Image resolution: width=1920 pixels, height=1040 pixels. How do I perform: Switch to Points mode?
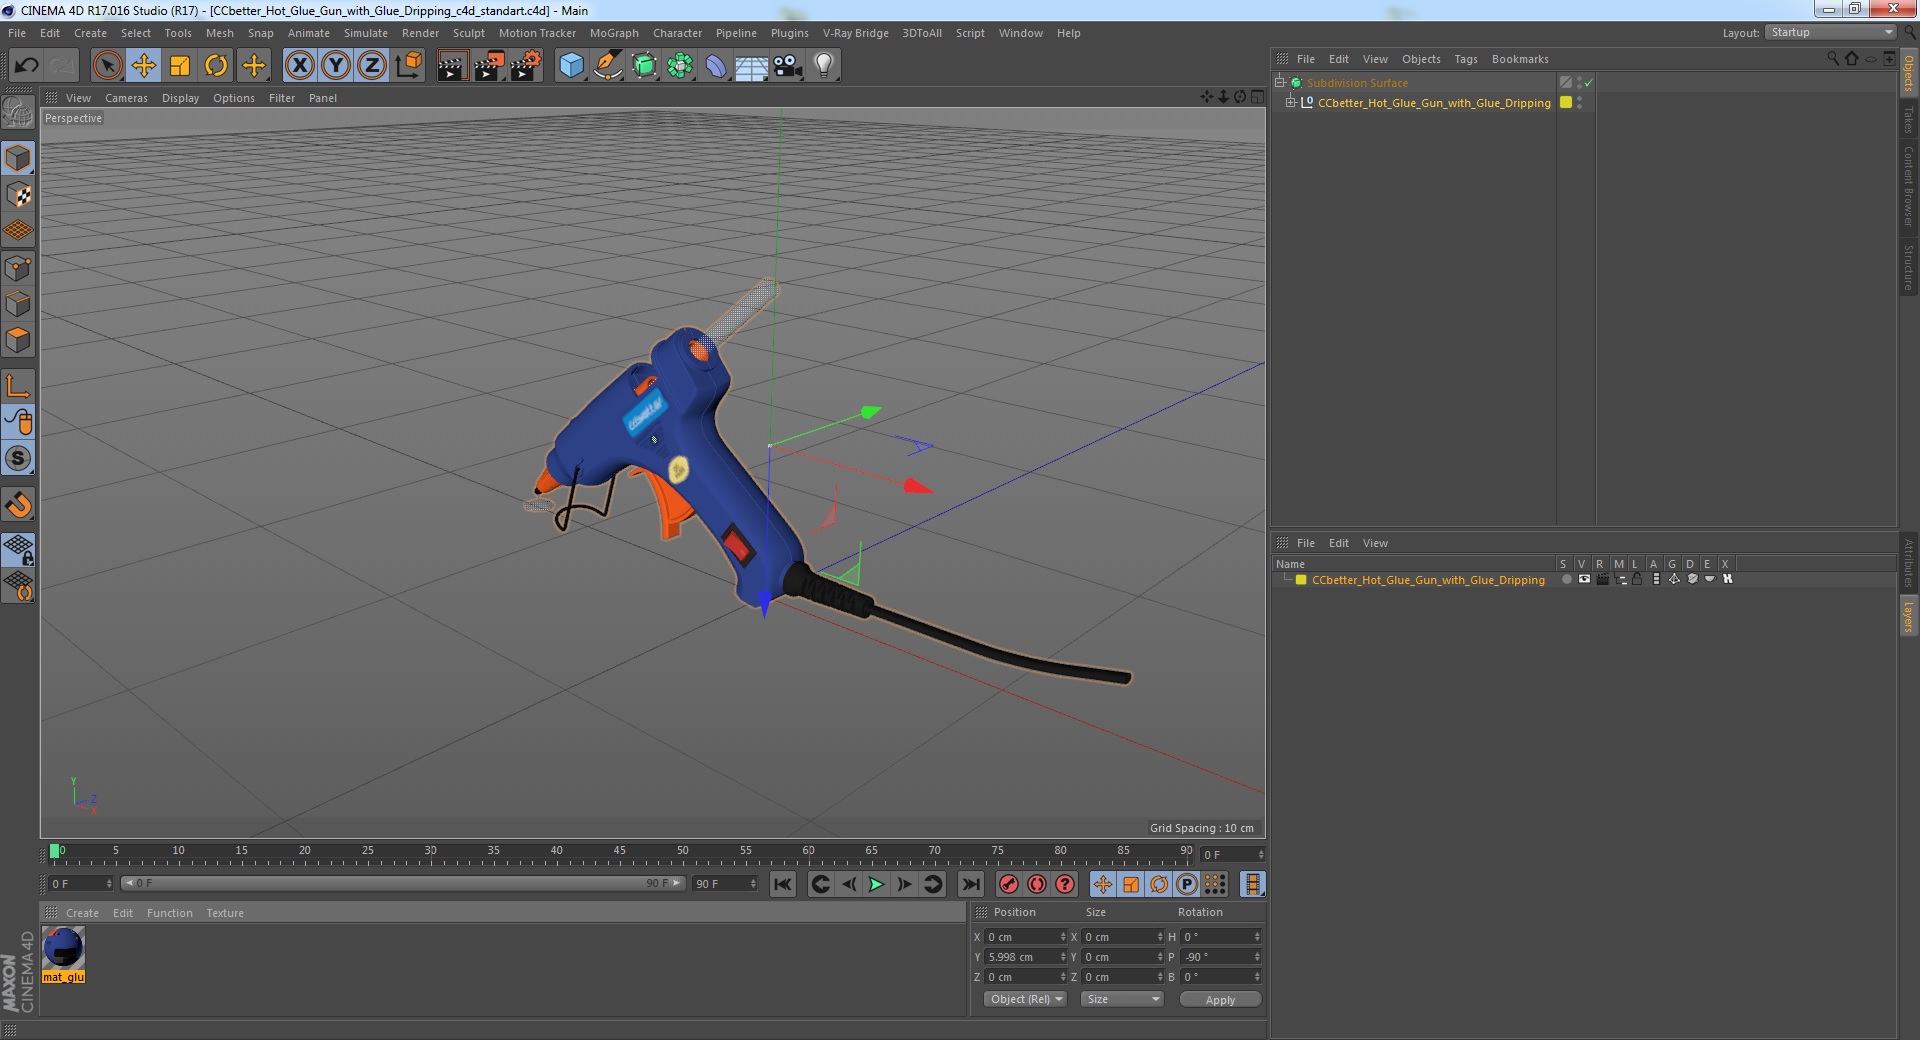18,268
